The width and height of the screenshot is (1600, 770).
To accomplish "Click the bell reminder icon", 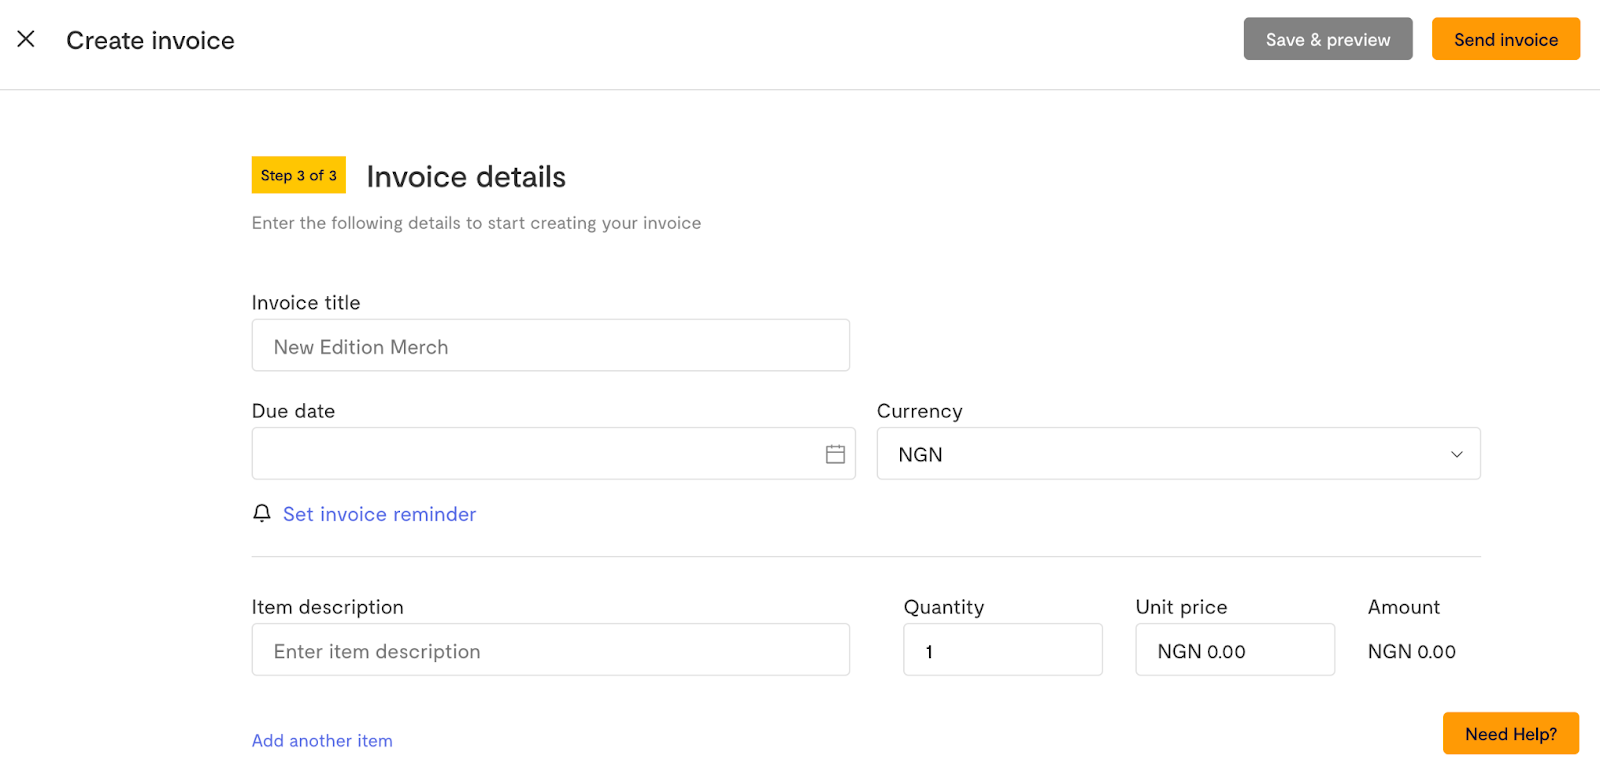I will click(x=262, y=513).
